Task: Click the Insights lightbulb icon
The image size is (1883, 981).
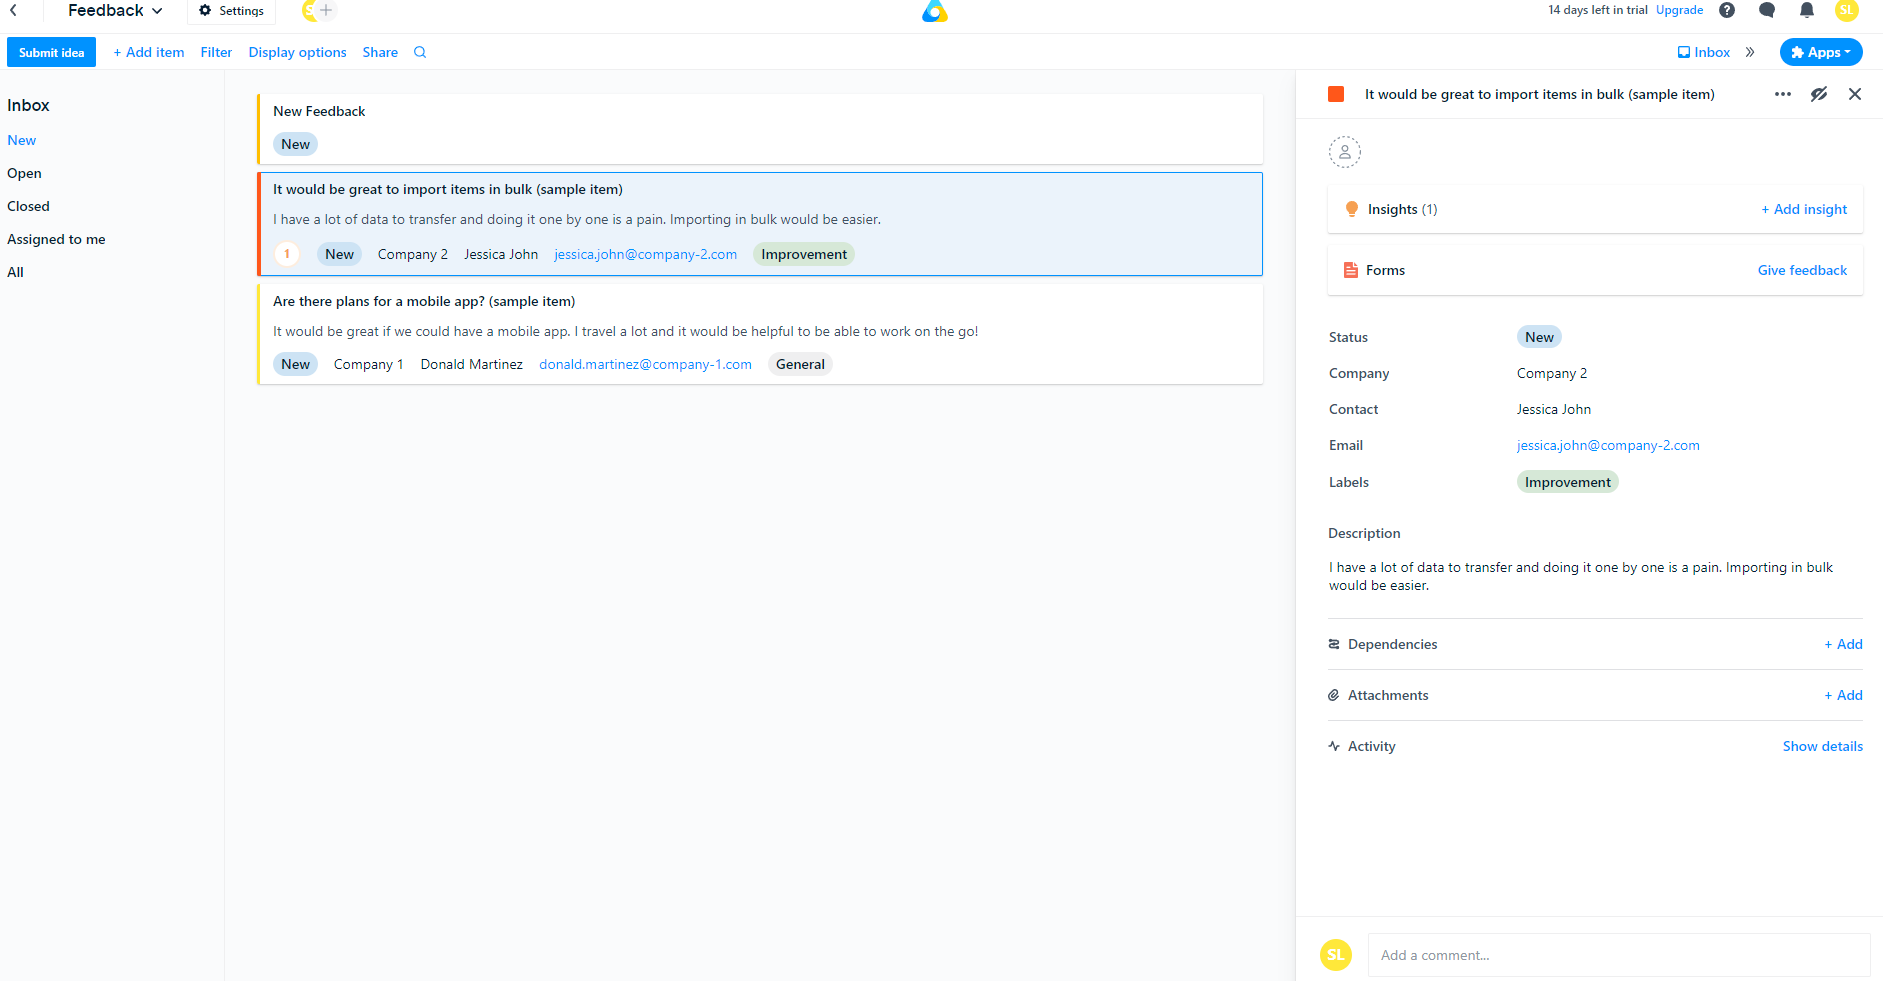Action: (x=1352, y=209)
